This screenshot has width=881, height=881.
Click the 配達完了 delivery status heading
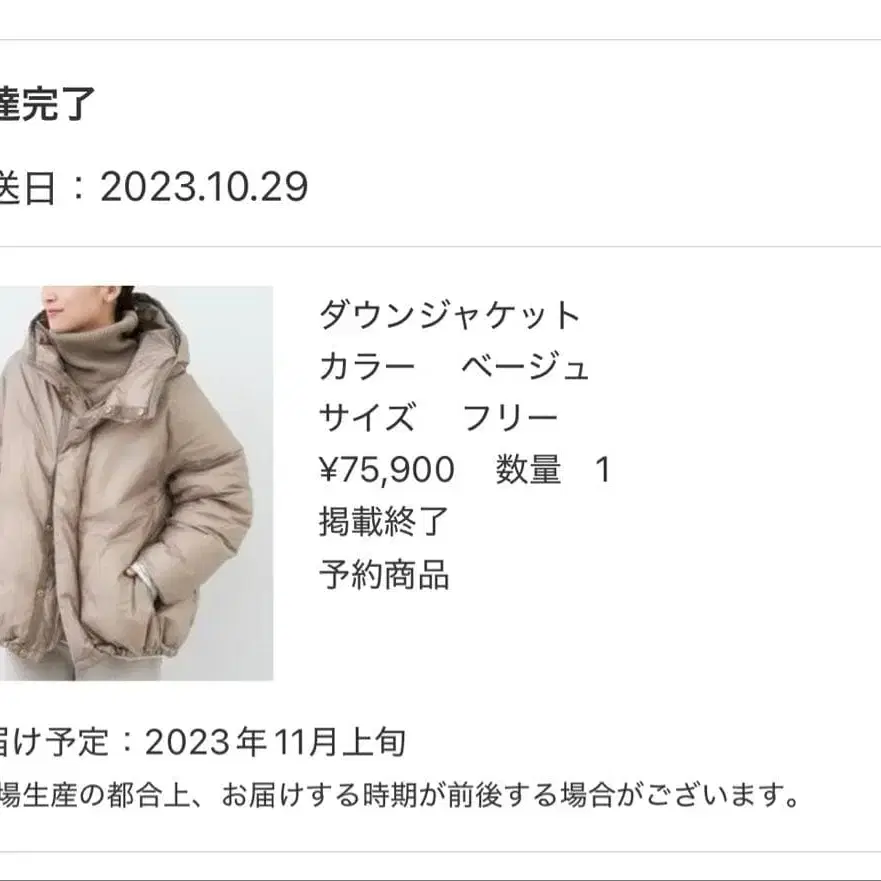click(47, 104)
